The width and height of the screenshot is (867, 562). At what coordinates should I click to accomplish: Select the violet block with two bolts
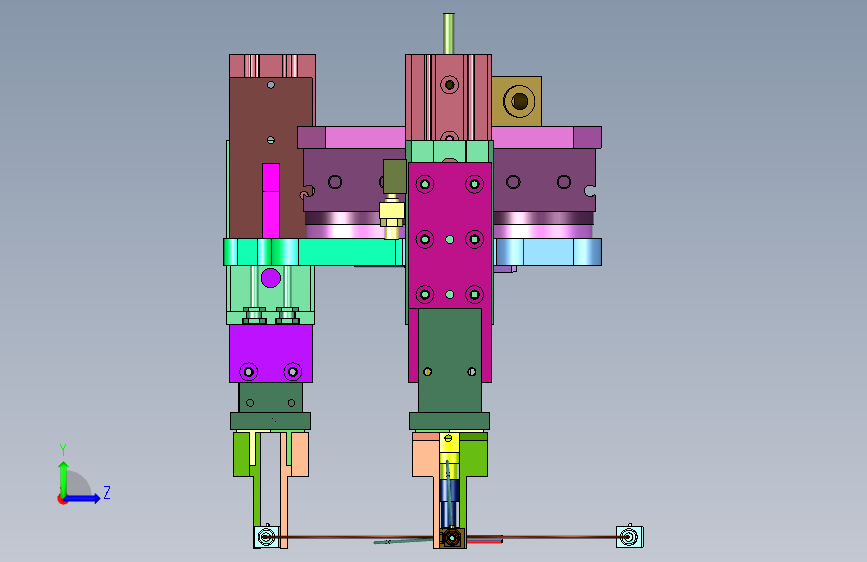pyautogui.click(x=271, y=353)
